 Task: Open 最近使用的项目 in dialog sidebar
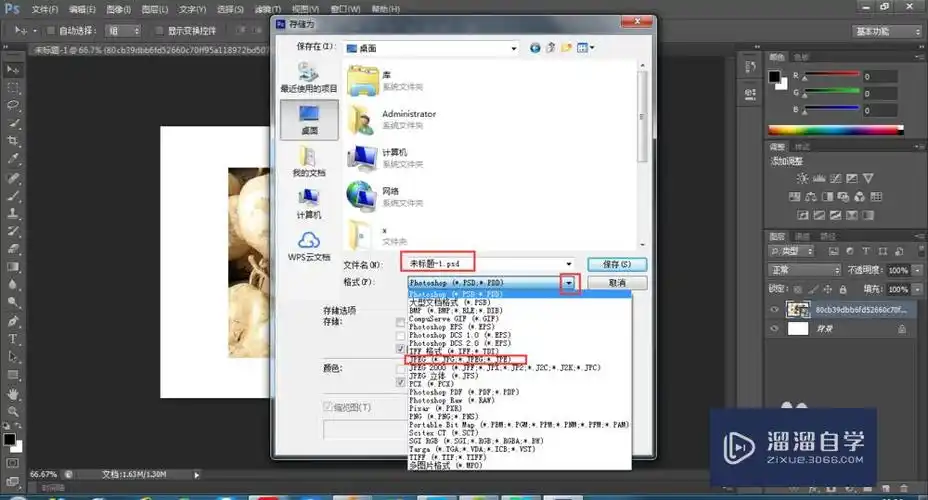[309, 78]
